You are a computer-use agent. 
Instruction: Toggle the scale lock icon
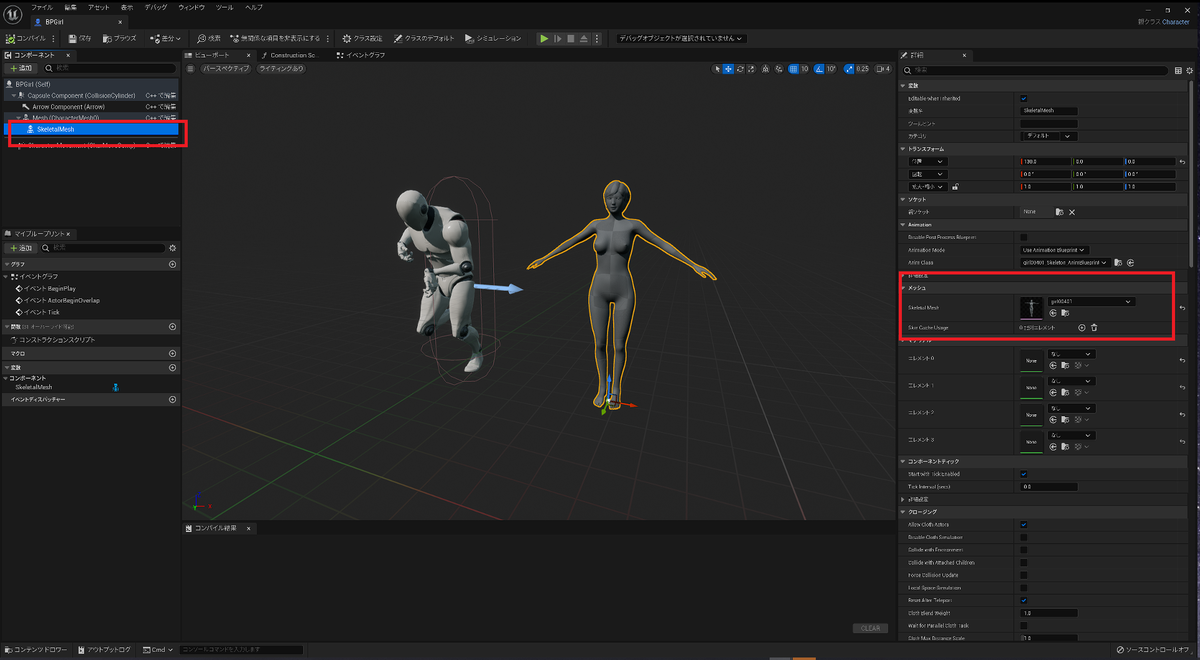coord(956,186)
